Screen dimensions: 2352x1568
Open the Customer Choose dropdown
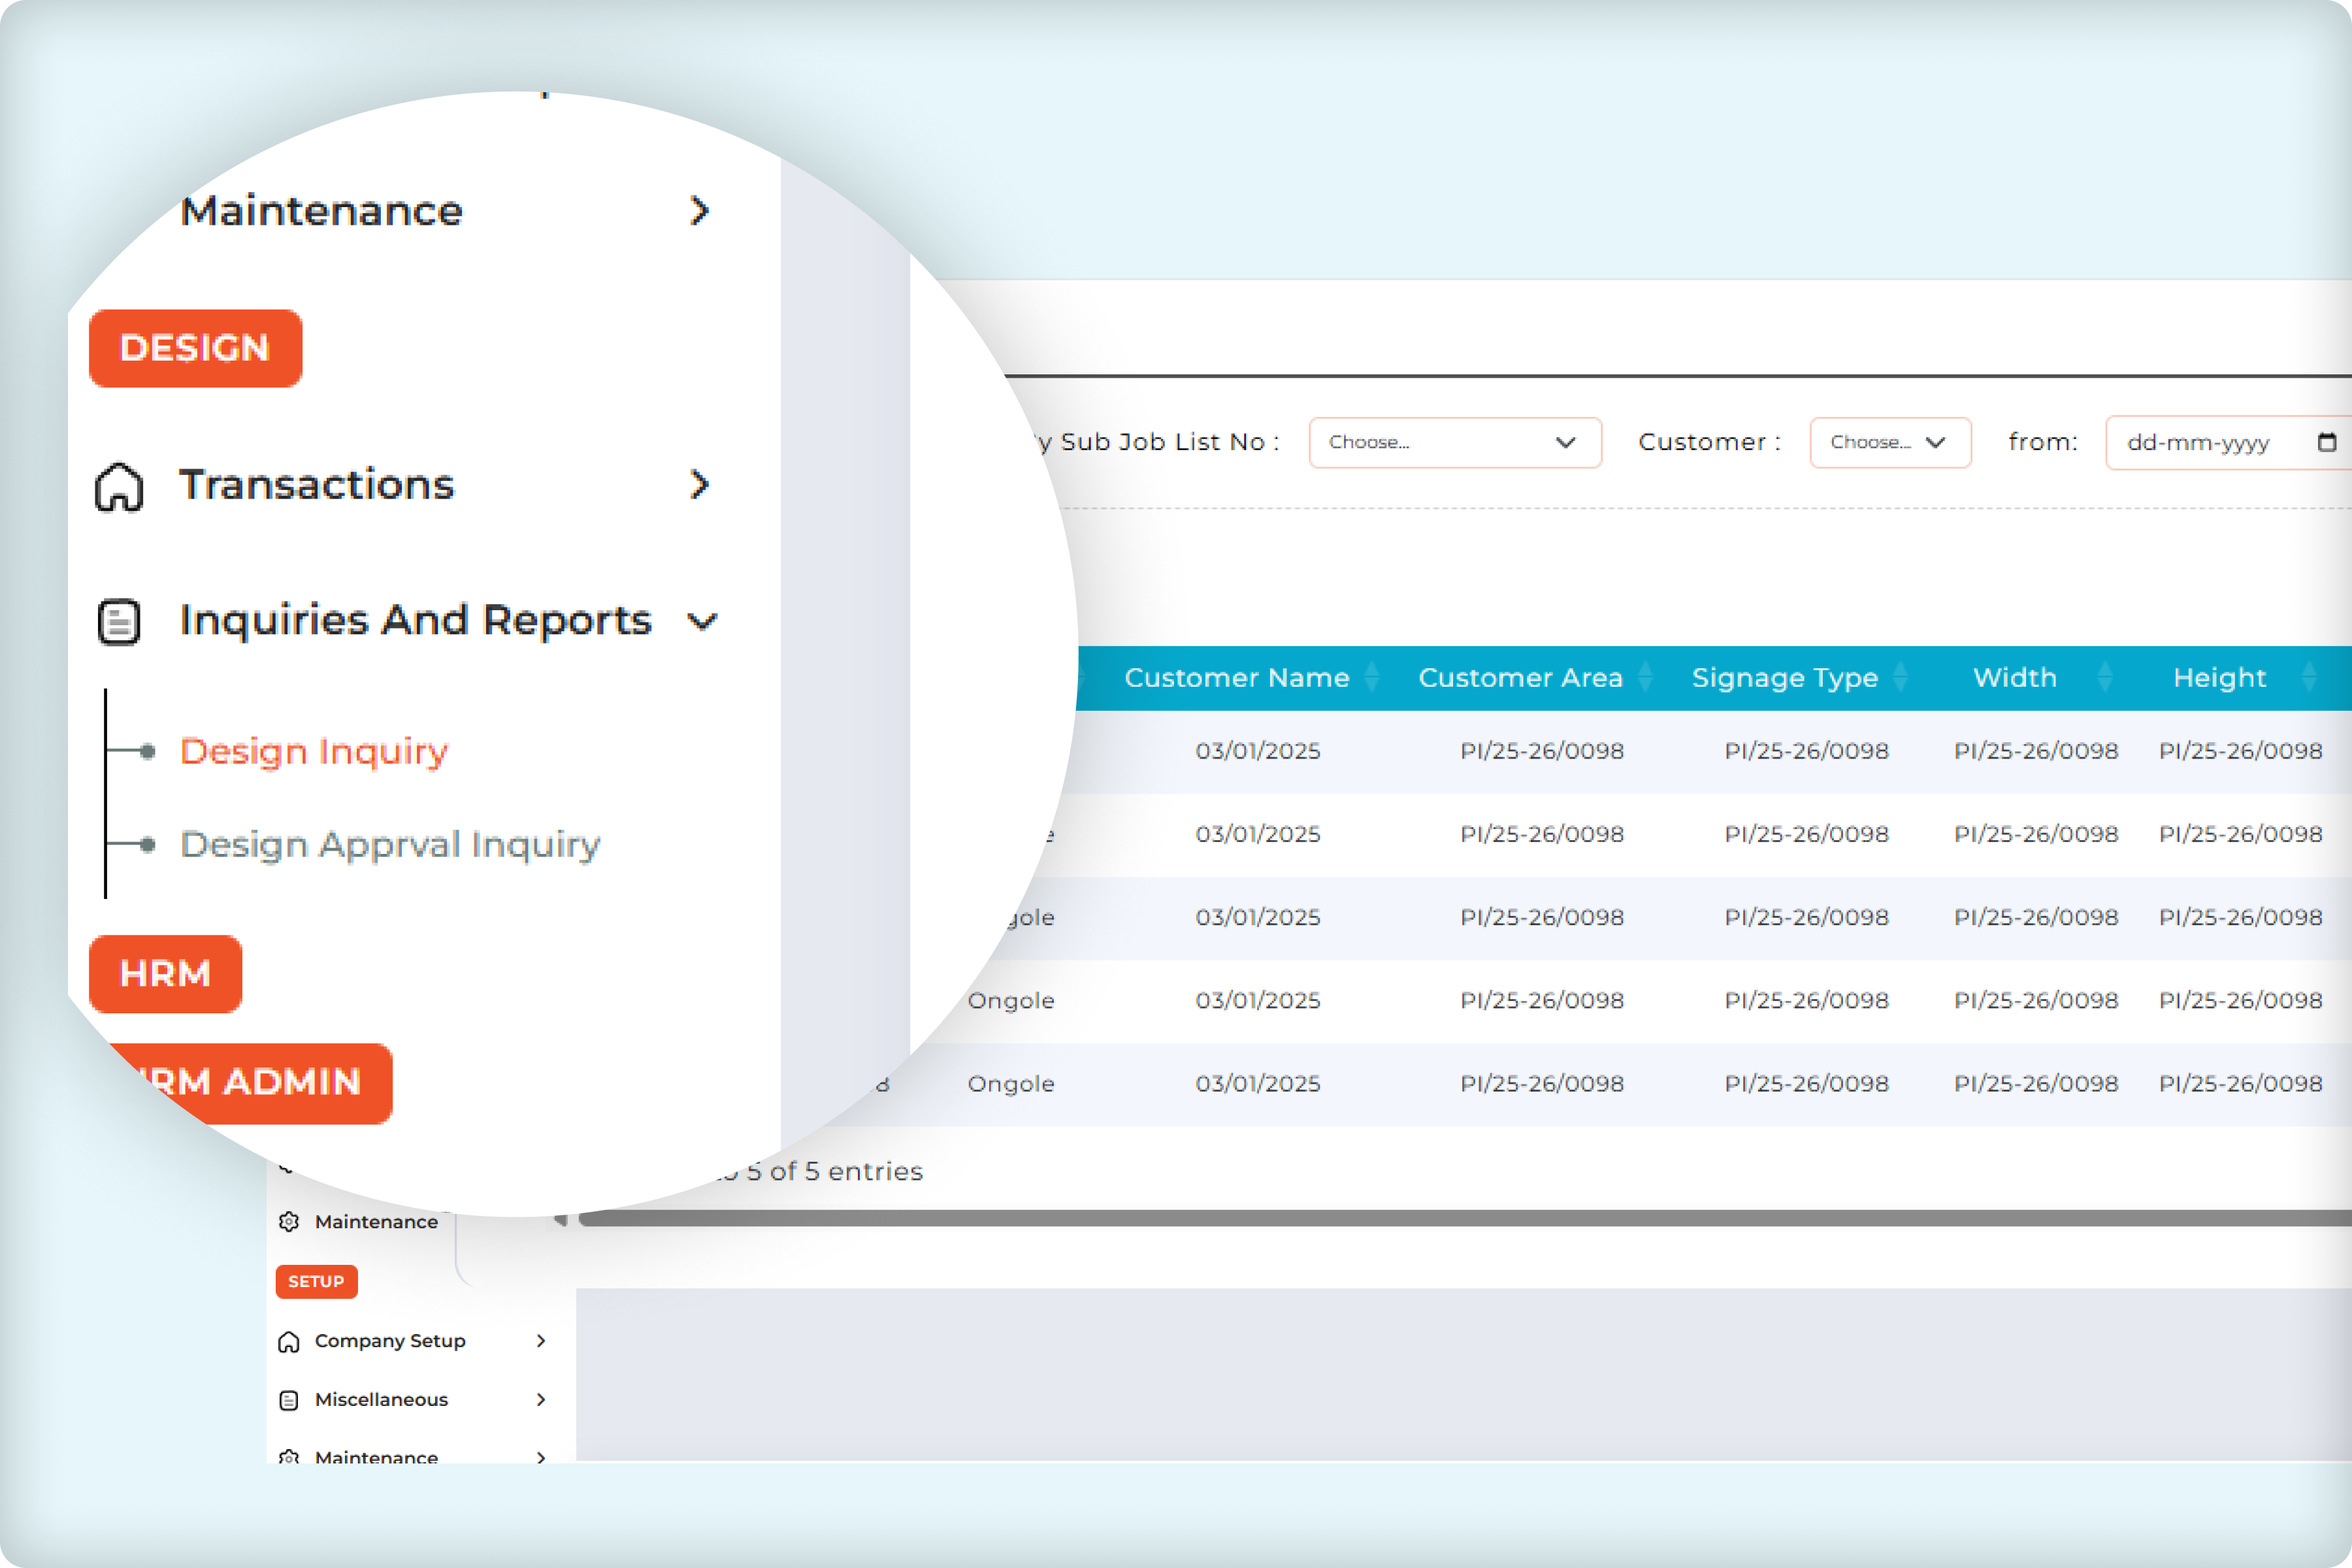click(1889, 442)
